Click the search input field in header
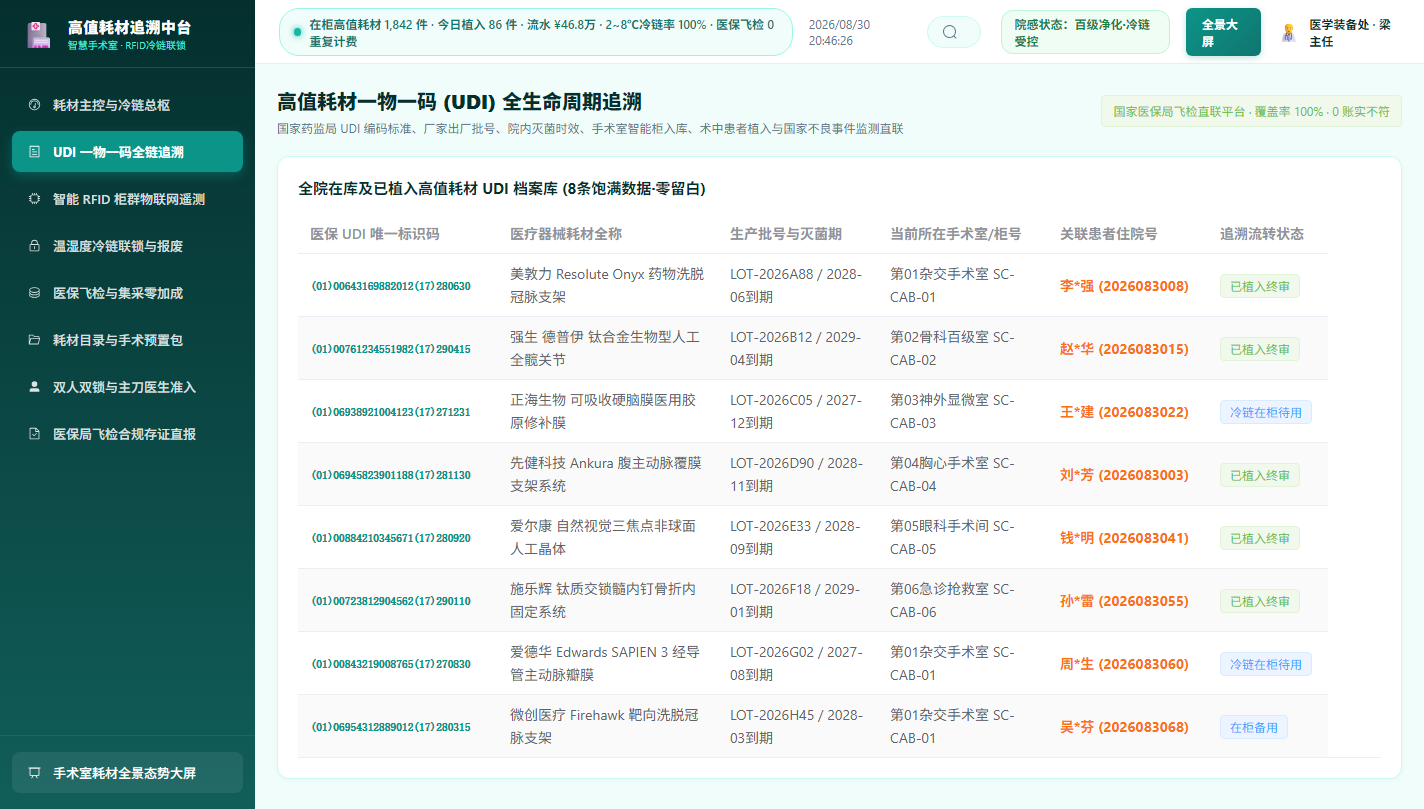Viewport: 1424px width, 809px height. pyautogui.click(x=954, y=32)
